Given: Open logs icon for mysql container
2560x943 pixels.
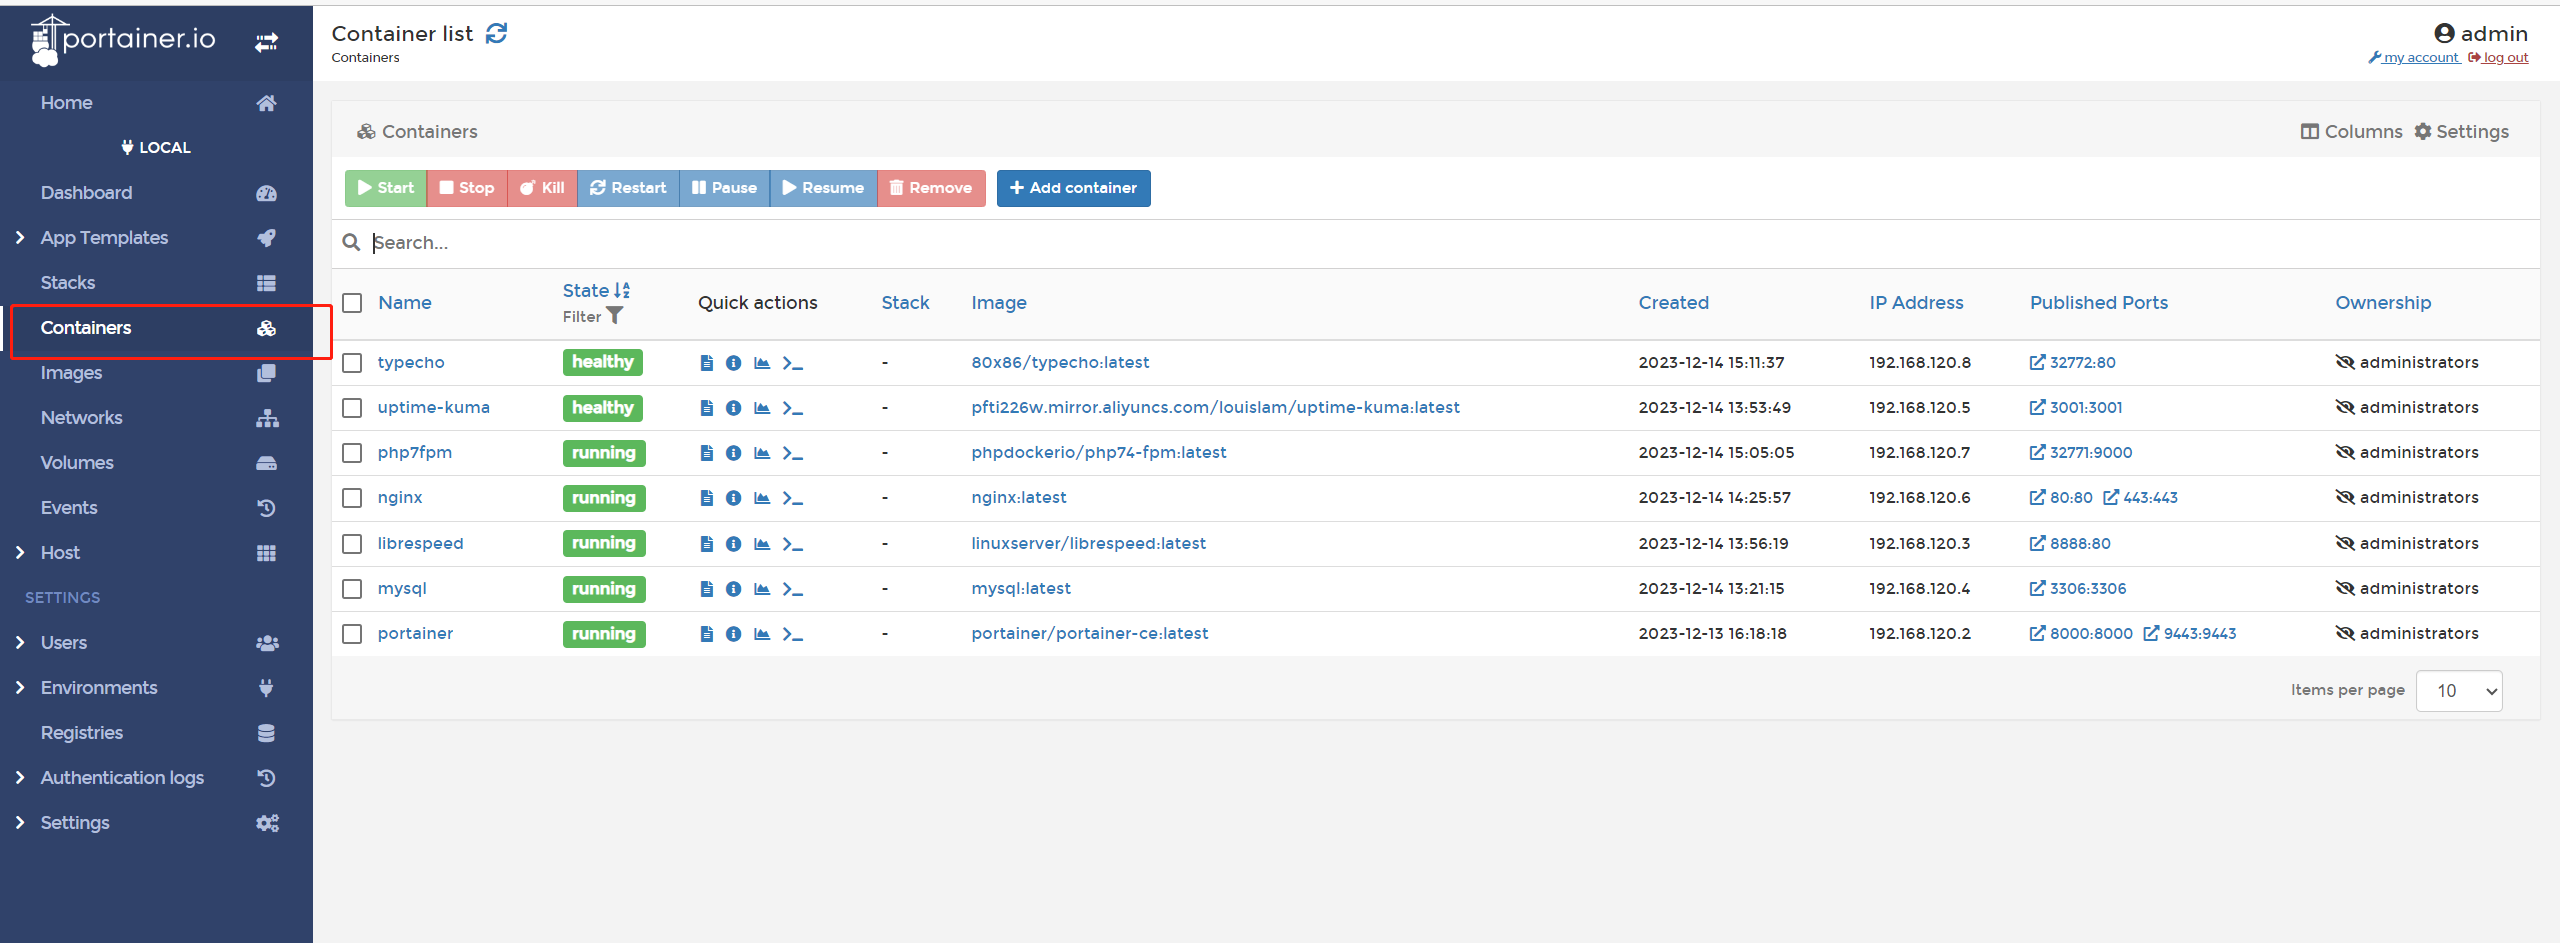Looking at the screenshot, I should point(707,589).
